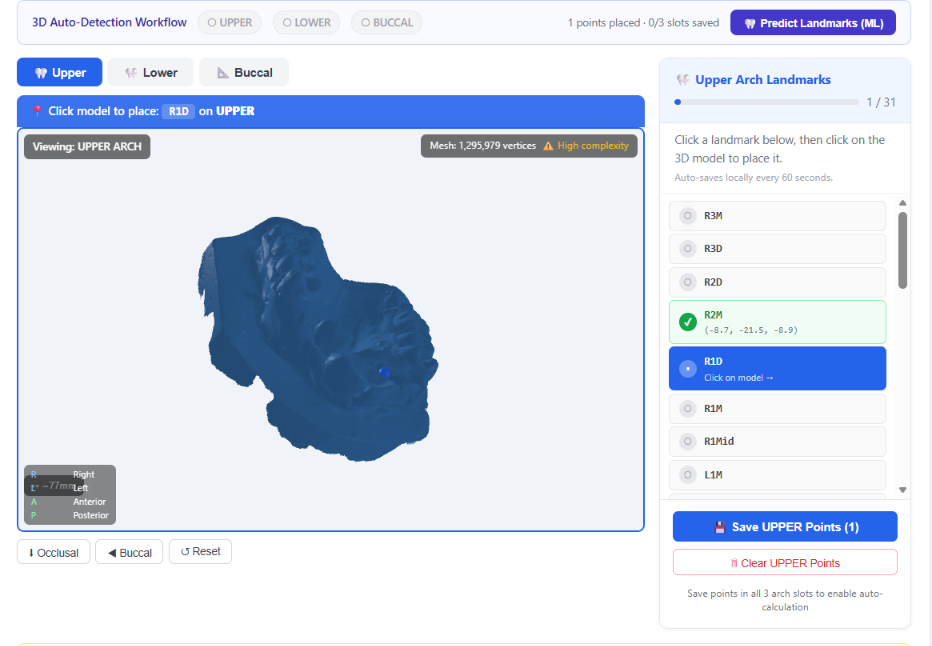
Task: Click the warning triangle beside High complexity
Action: pyautogui.click(x=548, y=146)
